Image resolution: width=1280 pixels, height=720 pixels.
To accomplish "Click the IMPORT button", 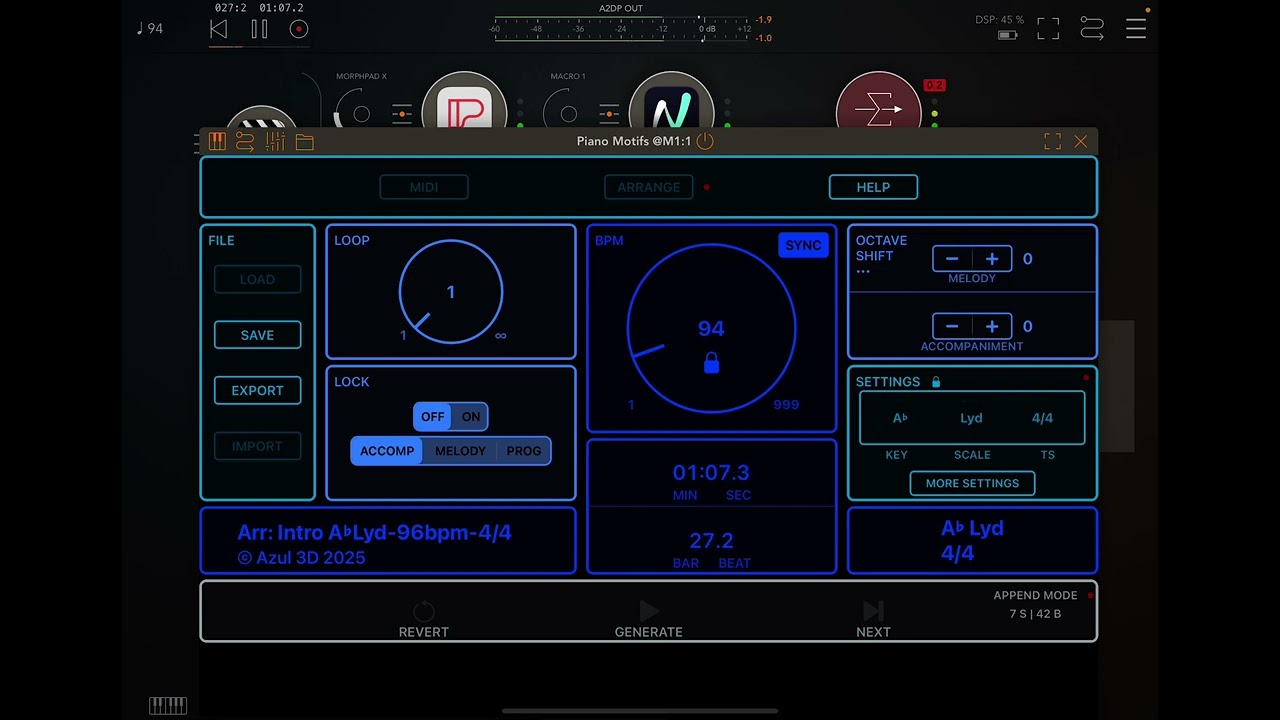I will 257,446.
